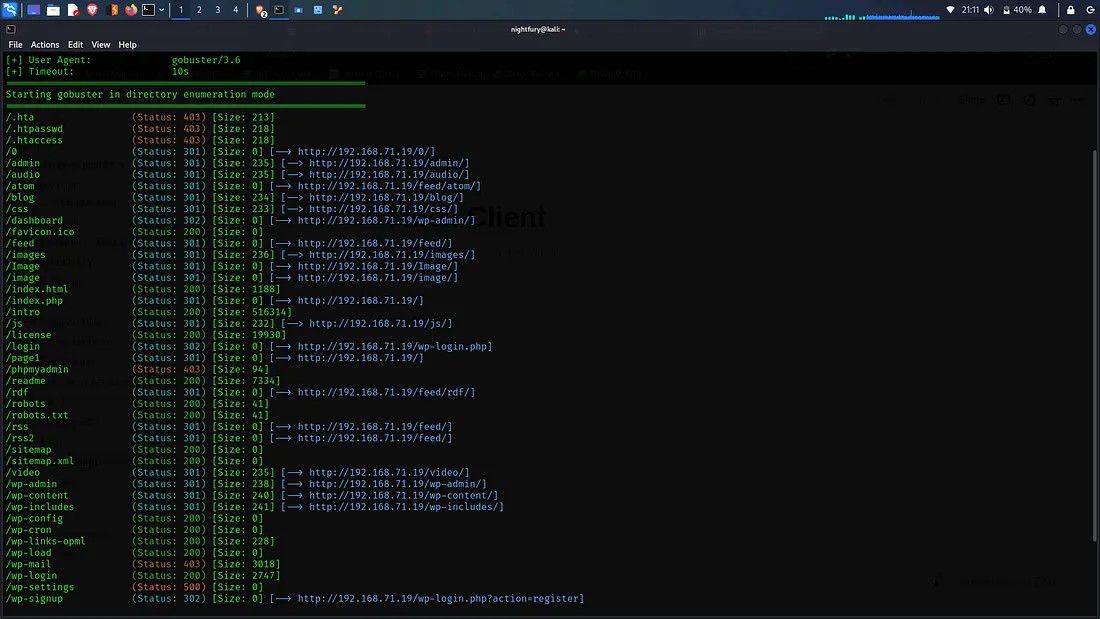Open the Kali applications menu
Image resolution: width=1100 pixels, height=619 pixels.
pyautogui.click(x=10, y=10)
